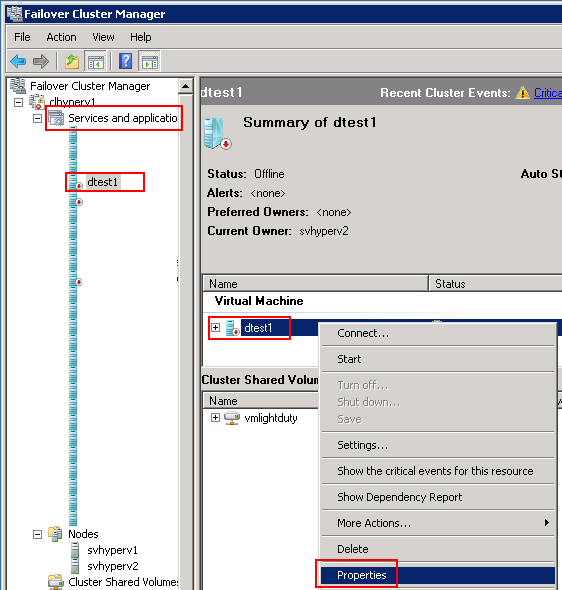562x590 pixels.
Task: Open the Action menu
Action: 61,37
